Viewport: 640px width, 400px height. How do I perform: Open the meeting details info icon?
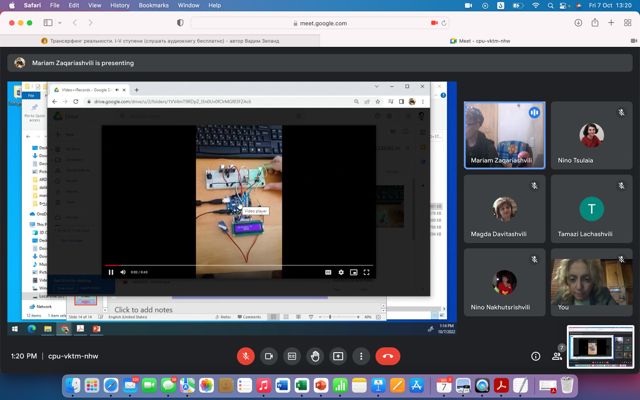[535, 356]
